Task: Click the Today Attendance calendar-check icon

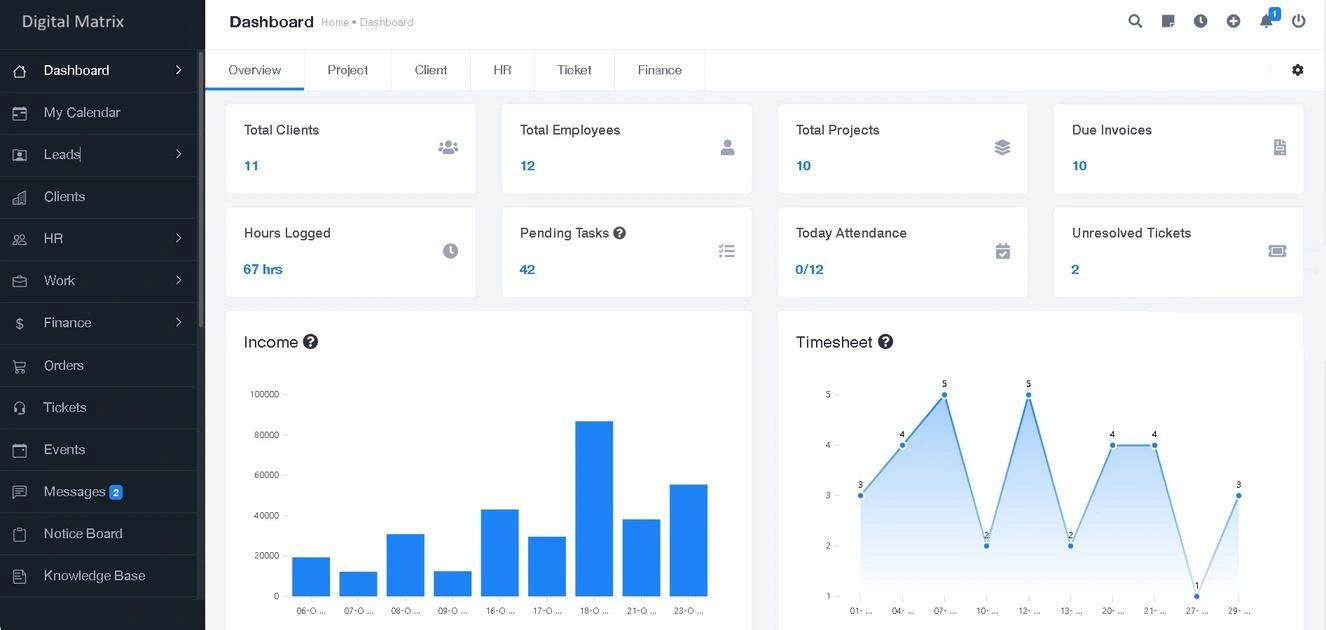Action: (x=1003, y=251)
